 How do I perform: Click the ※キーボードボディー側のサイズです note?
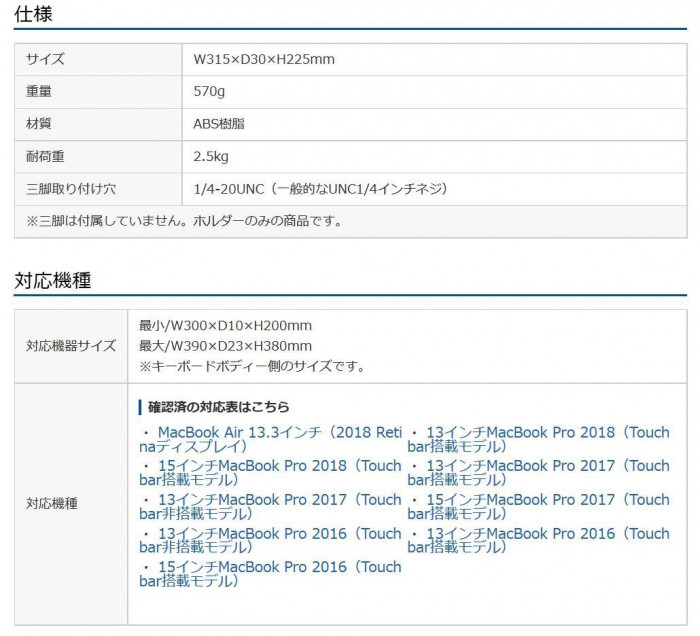click(252, 366)
